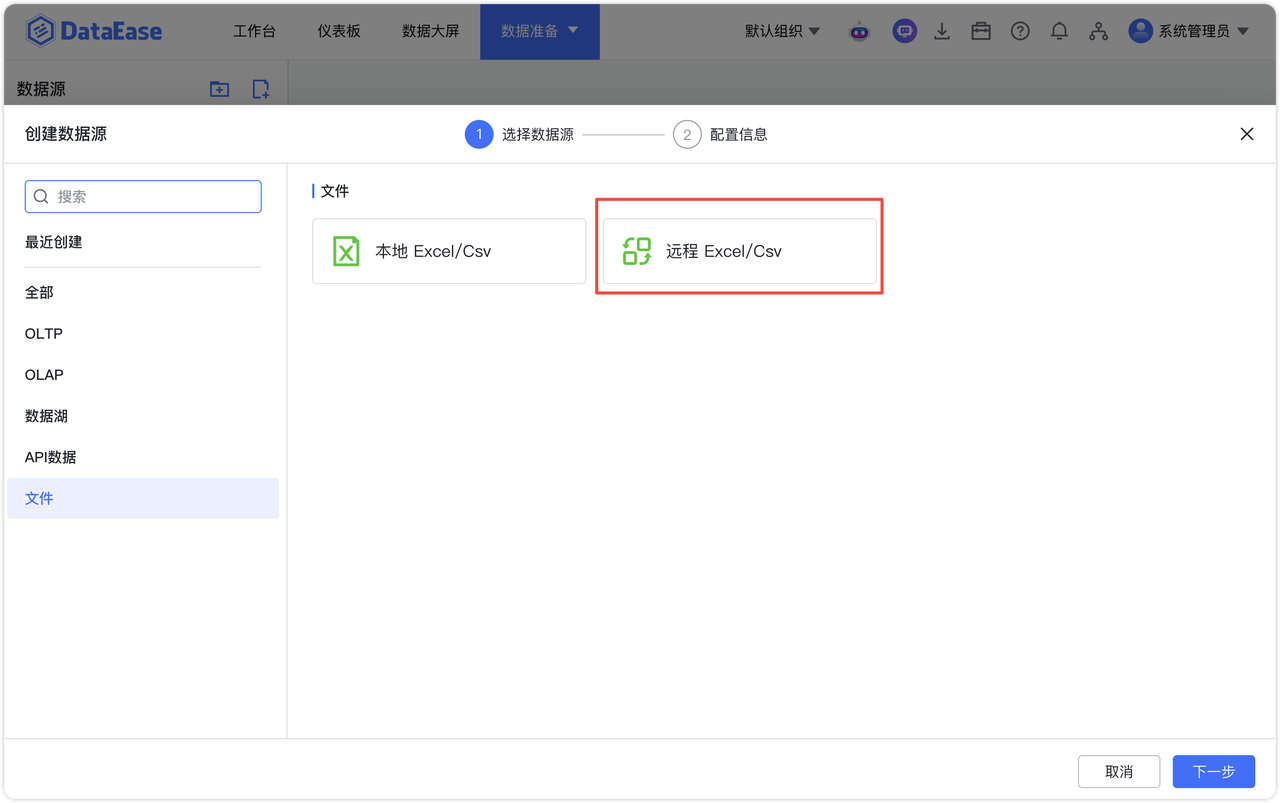Expand the 默认组织 organization dropdown
This screenshot has height=803, width=1280.
(782, 31)
